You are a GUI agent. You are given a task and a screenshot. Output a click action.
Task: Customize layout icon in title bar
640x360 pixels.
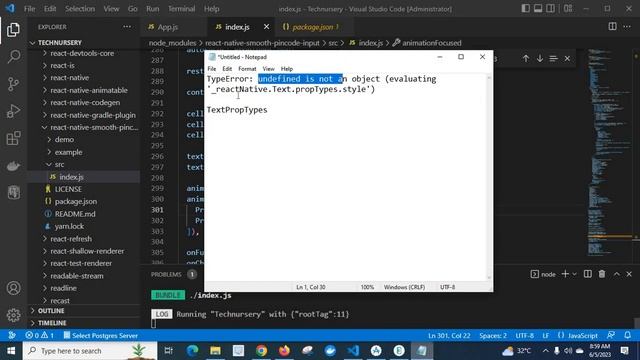coord(568,9)
